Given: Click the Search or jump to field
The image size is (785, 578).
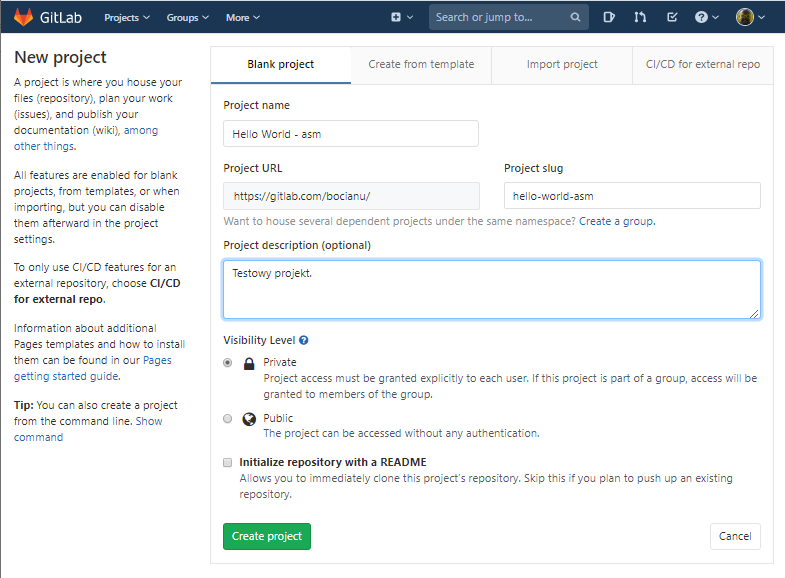Looking at the screenshot, I should 509,17.
